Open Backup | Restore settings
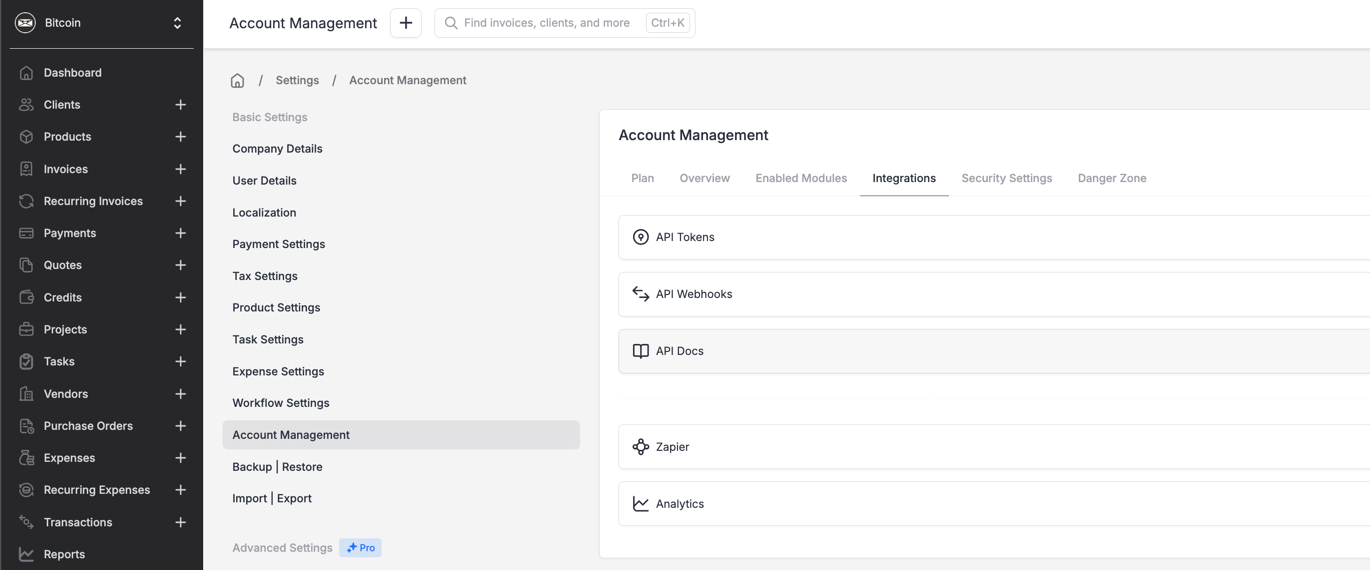 pyautogui.click(x=277, y=467)
